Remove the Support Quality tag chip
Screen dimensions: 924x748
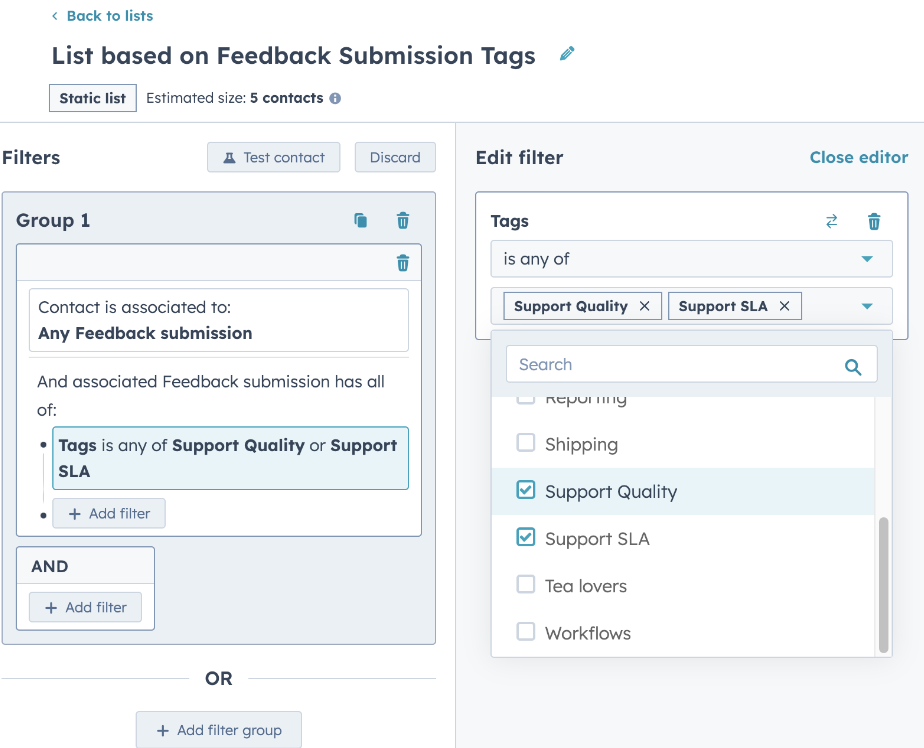point(644,306)
